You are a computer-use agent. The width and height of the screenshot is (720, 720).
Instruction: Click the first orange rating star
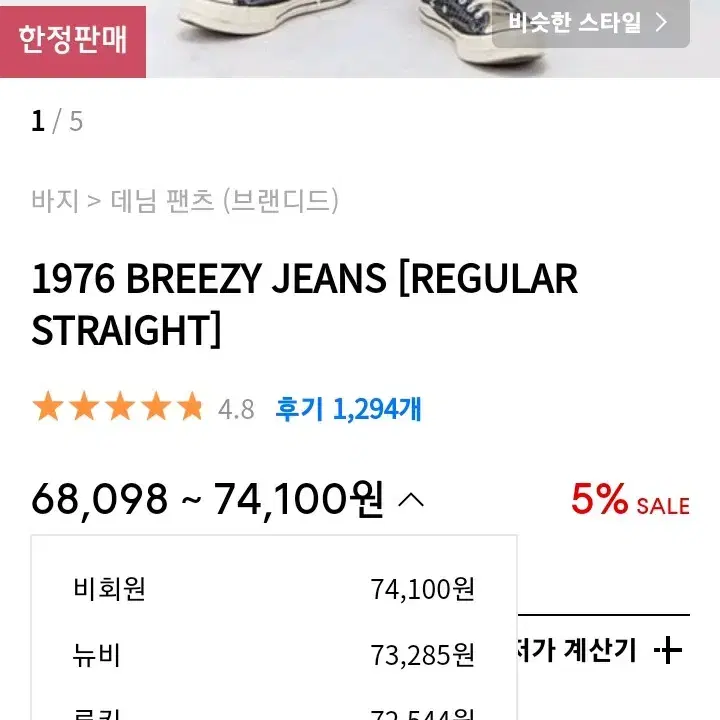[48, 406]
